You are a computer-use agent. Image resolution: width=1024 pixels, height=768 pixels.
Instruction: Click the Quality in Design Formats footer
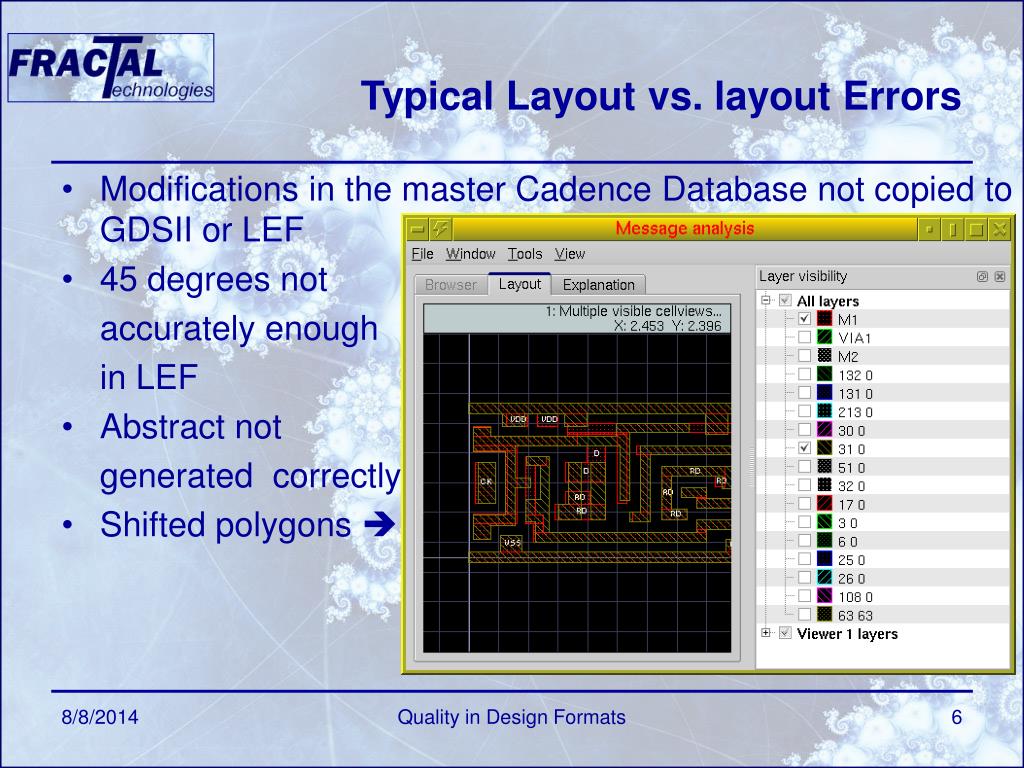(x=511, y=717)
